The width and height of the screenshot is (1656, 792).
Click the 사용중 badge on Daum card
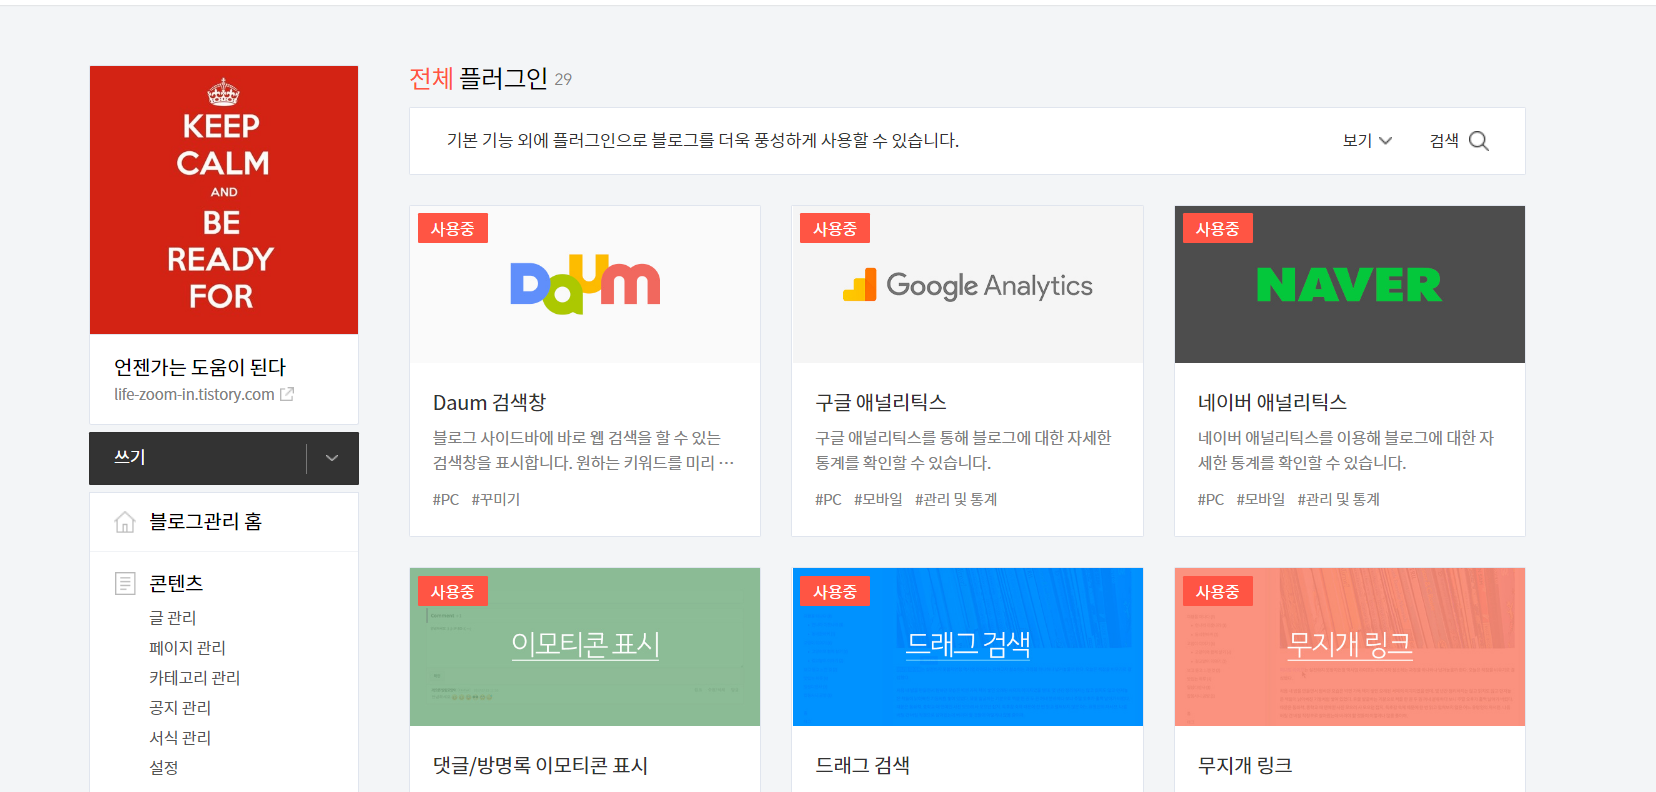453,229
